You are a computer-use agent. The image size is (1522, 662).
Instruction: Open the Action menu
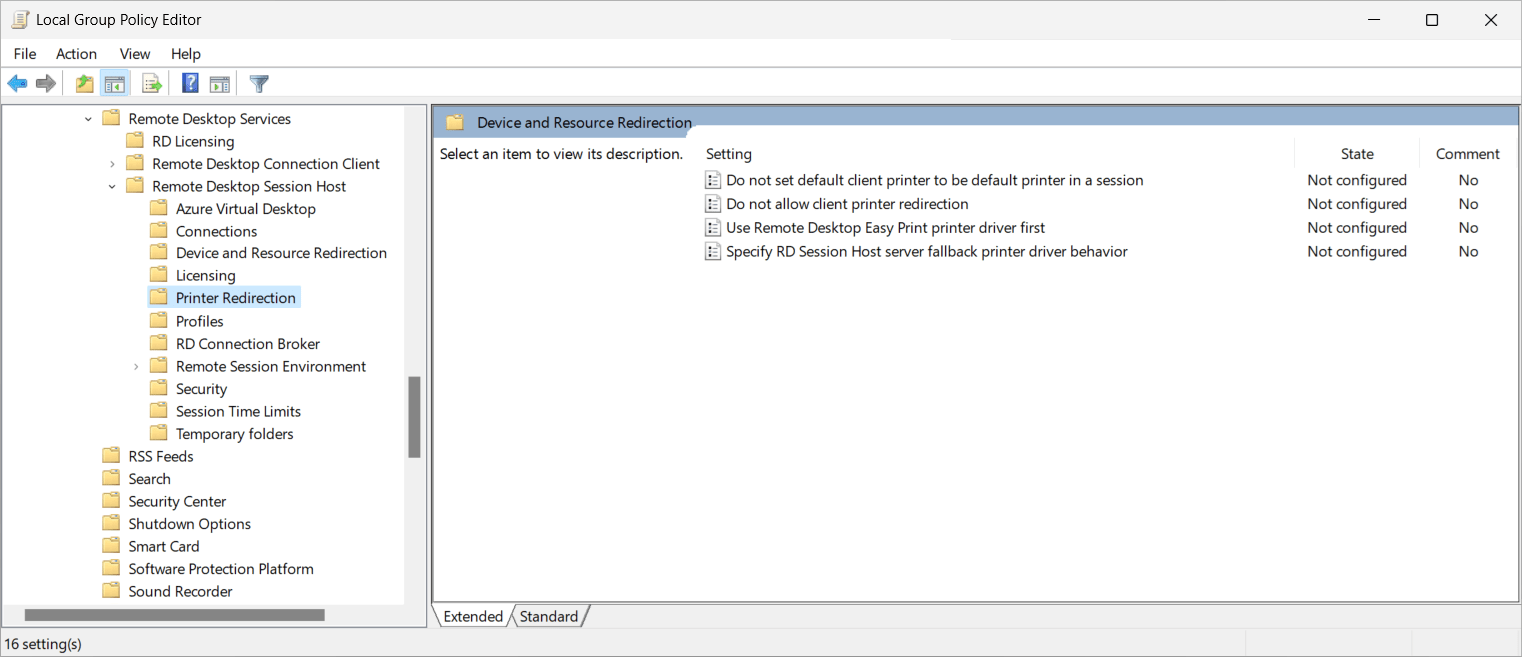pos(76,53)
